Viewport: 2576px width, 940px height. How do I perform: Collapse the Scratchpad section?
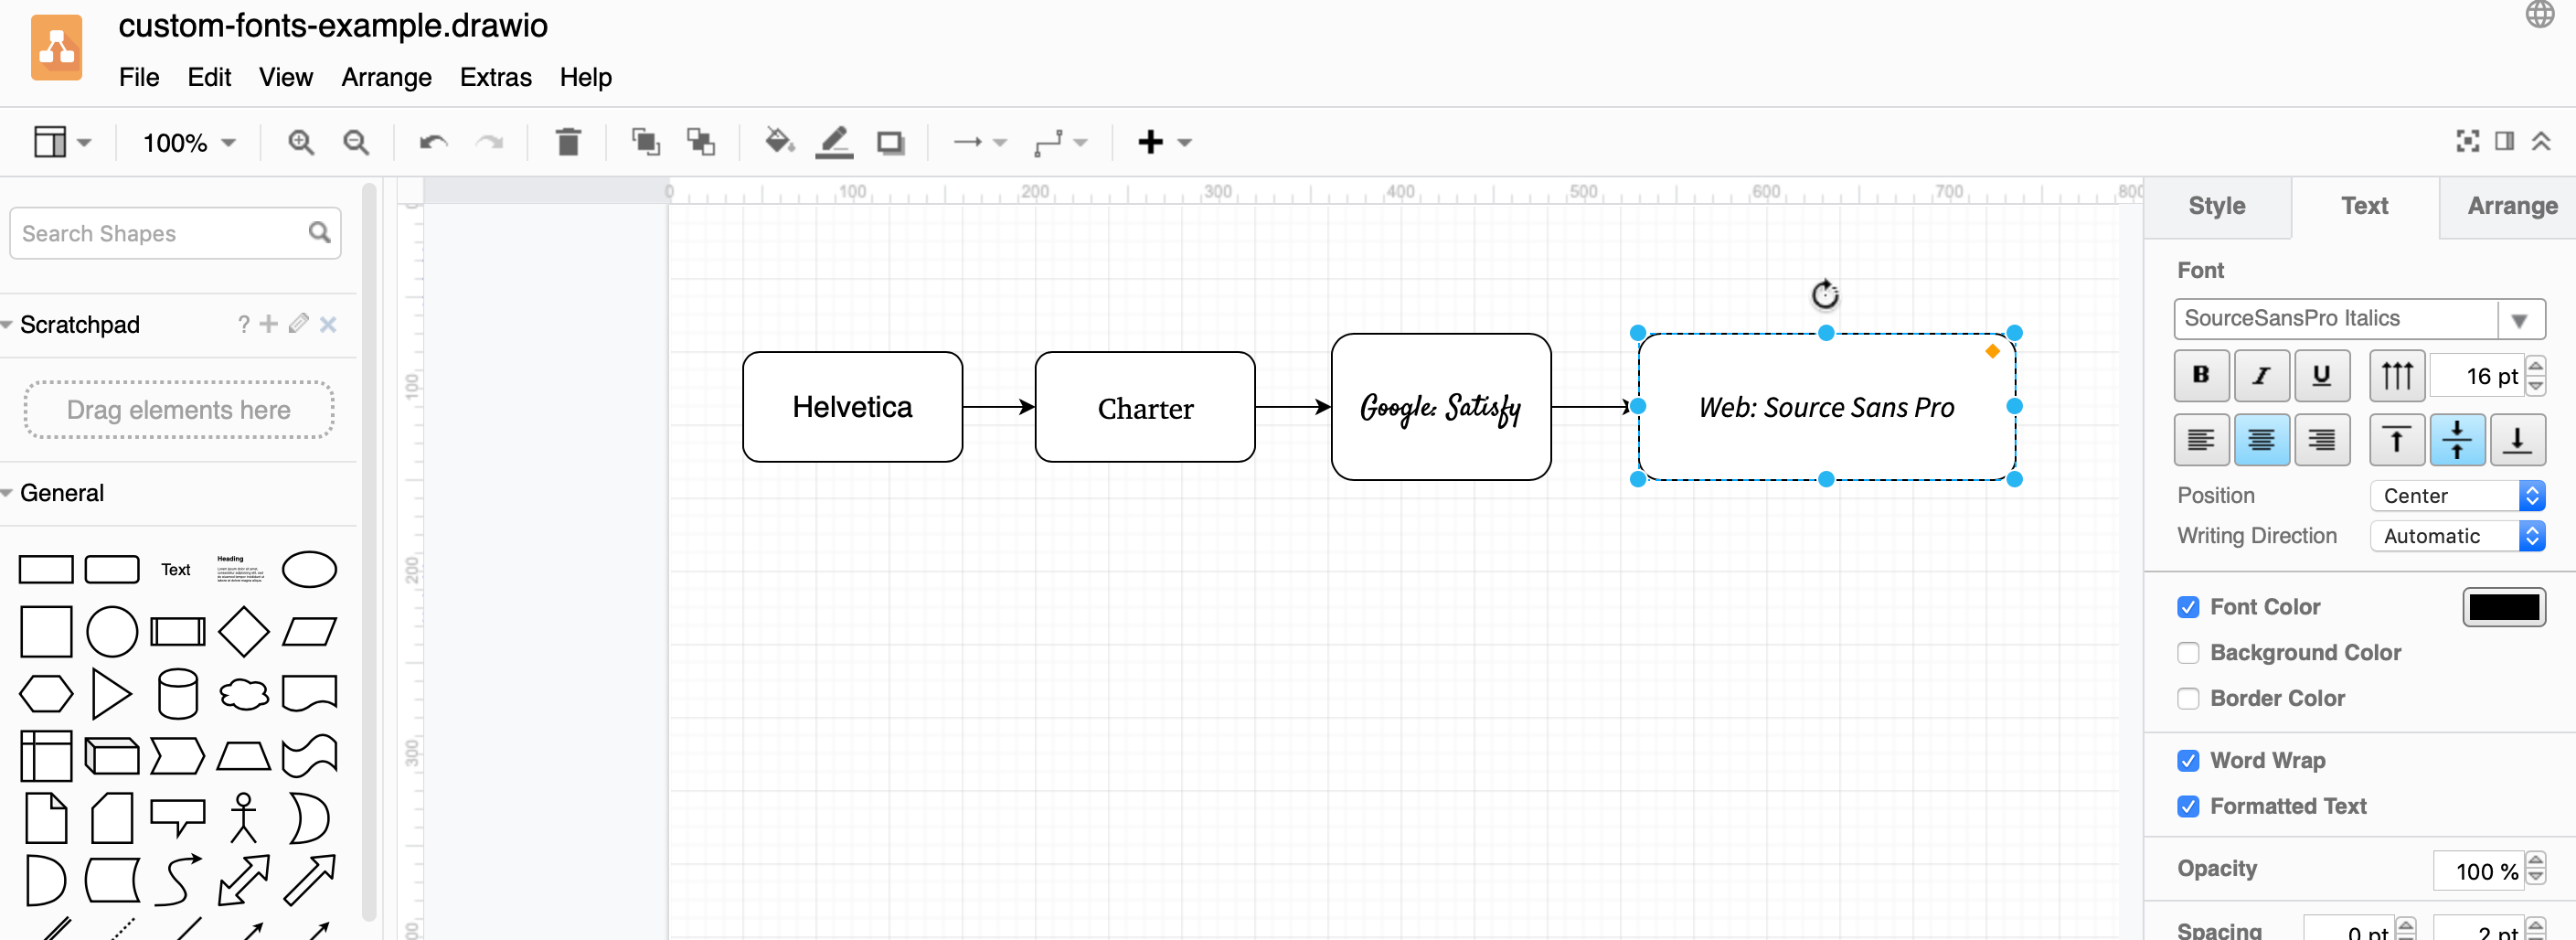coord(8,324)
